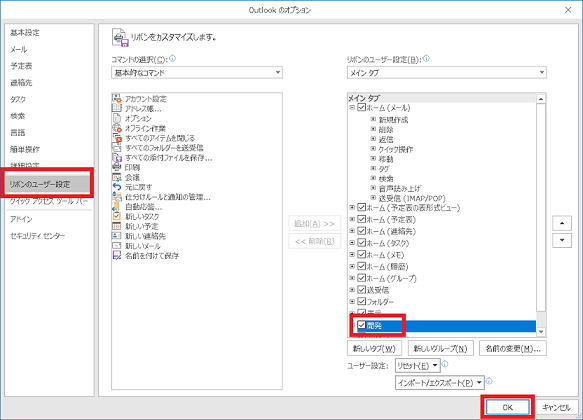Click the OK button
Screen dimensions: 583x420
click(508, 407)
